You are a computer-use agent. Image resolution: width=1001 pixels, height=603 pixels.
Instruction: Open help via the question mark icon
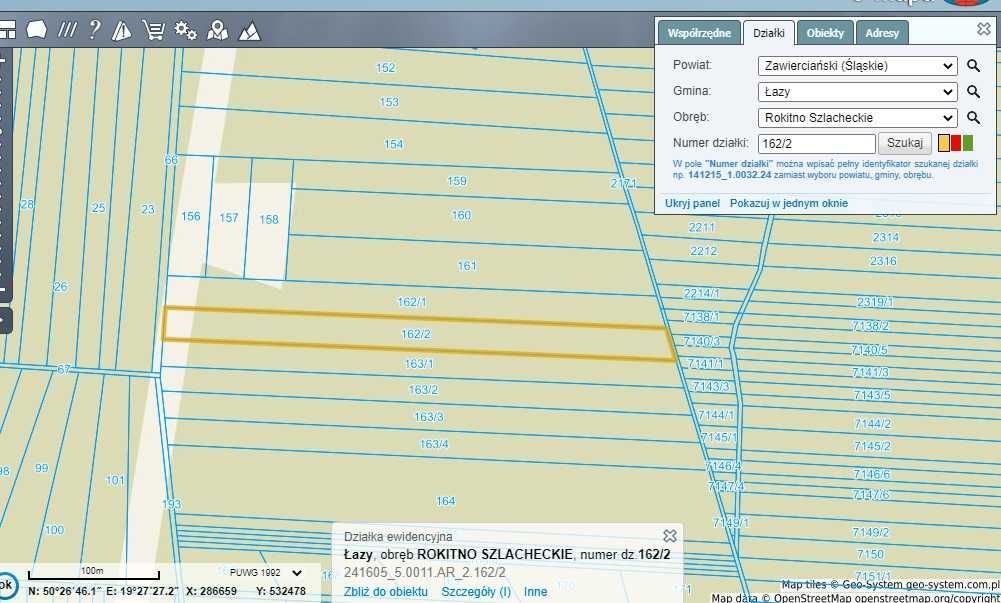coord(94,30)
